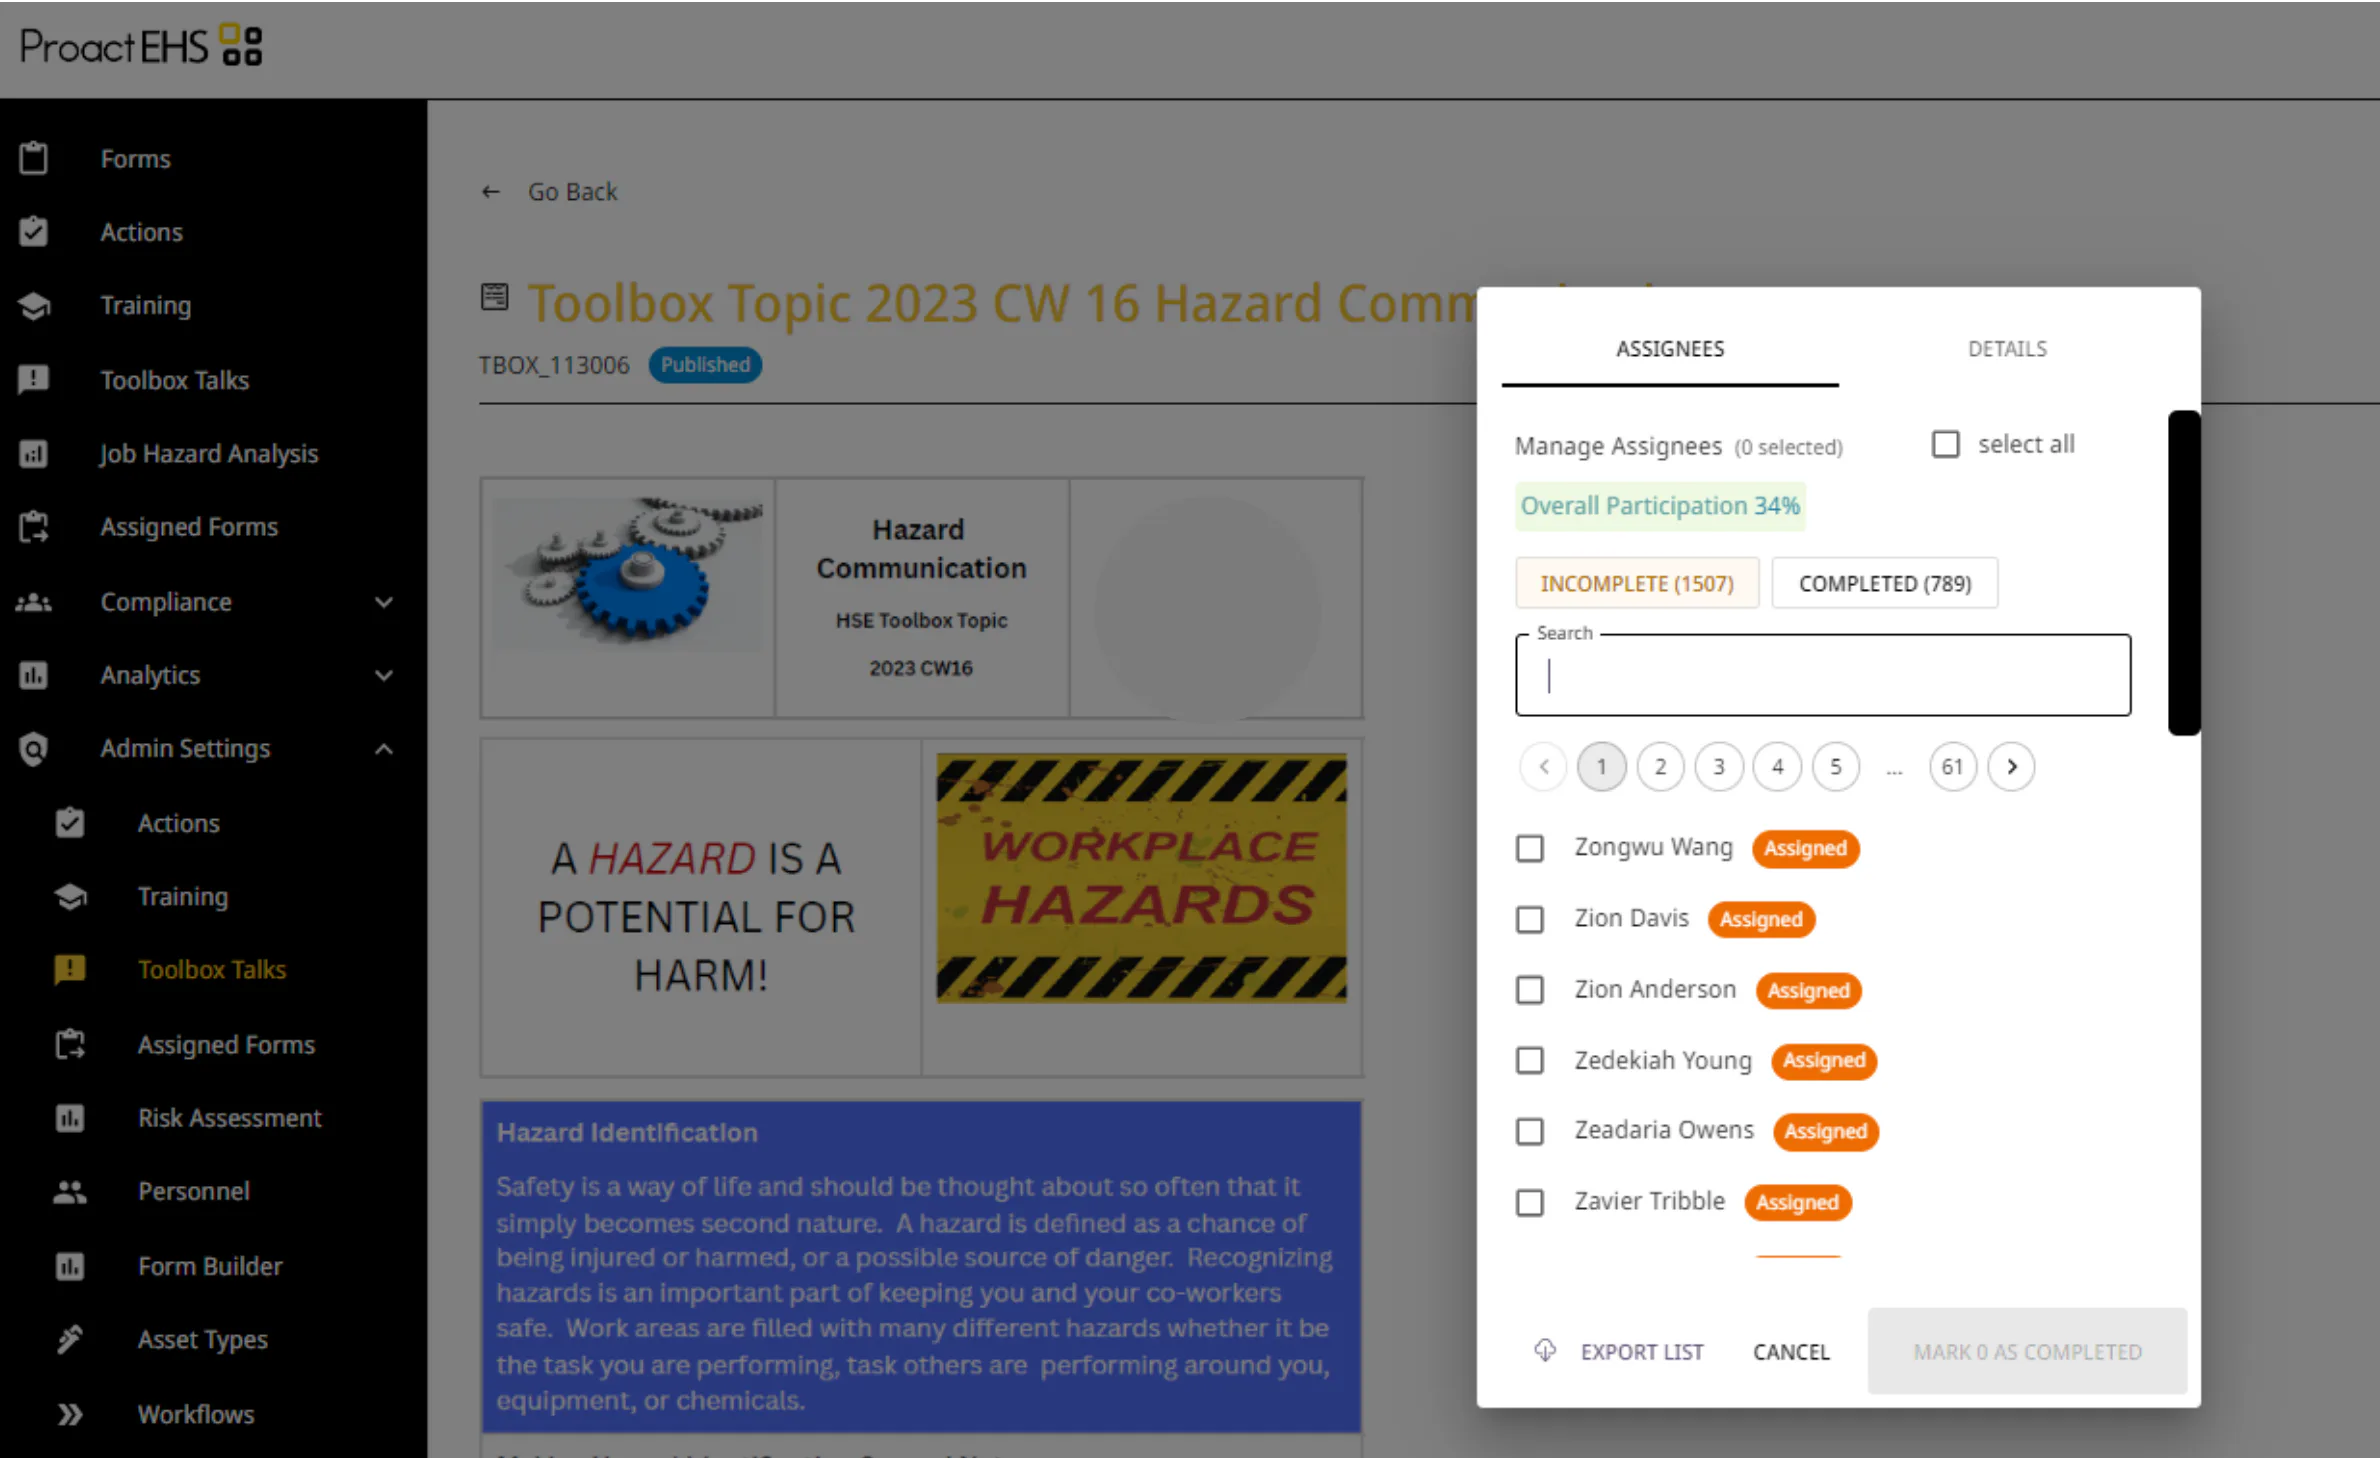Viewport: 2380px width, 1458px height.
Task: Click the assignee panel vertical scrollbar
Action: [2183, 573]
